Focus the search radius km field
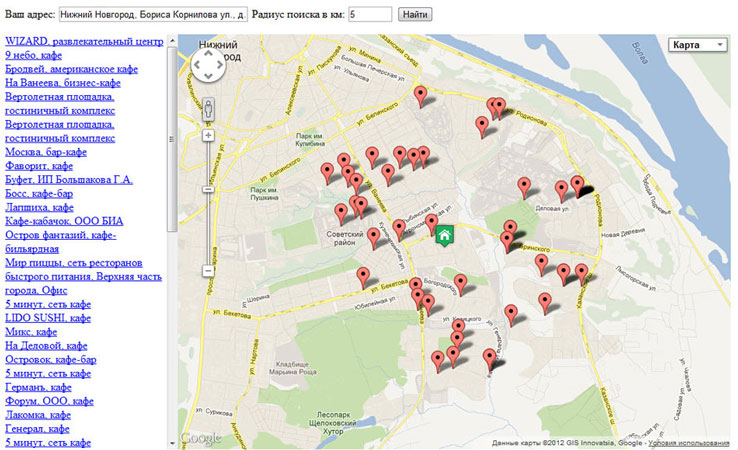 pyautogui.click(x=370, y=15)
